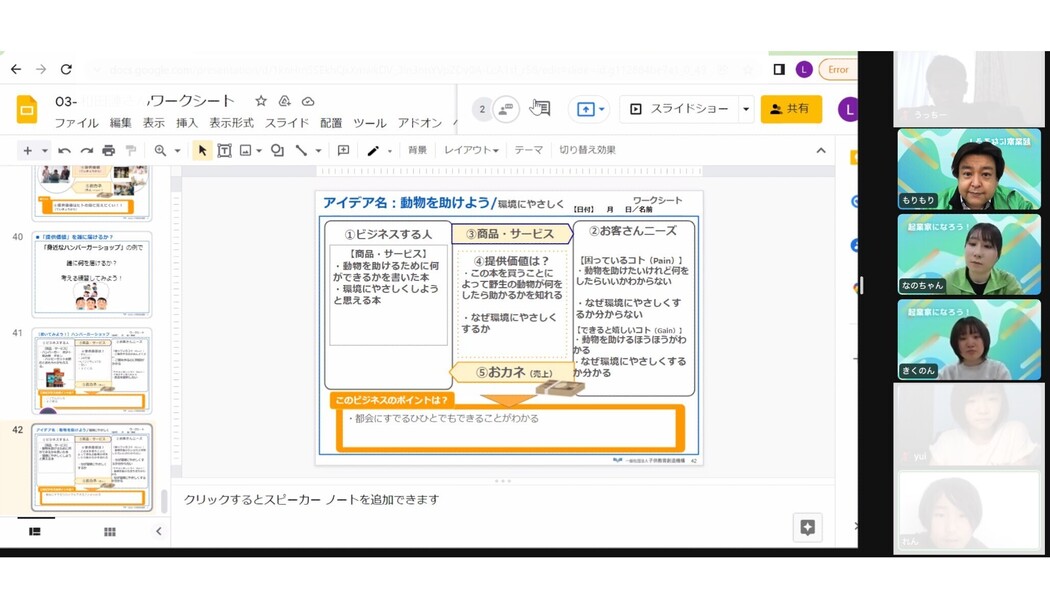Switch to filmstrip view
This screenshot has height=591, width=1050.
(x=35, y=532)
